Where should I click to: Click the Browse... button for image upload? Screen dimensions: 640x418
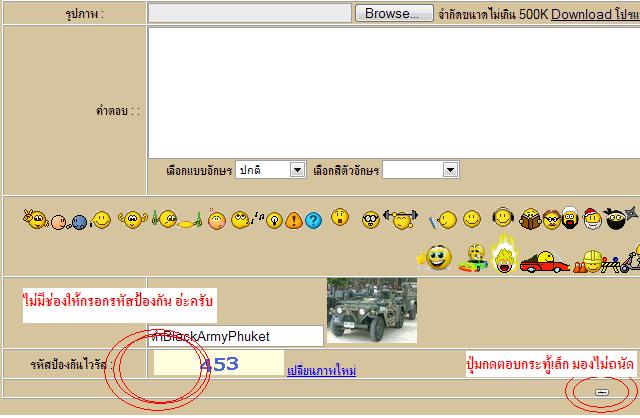coord(393,13)
